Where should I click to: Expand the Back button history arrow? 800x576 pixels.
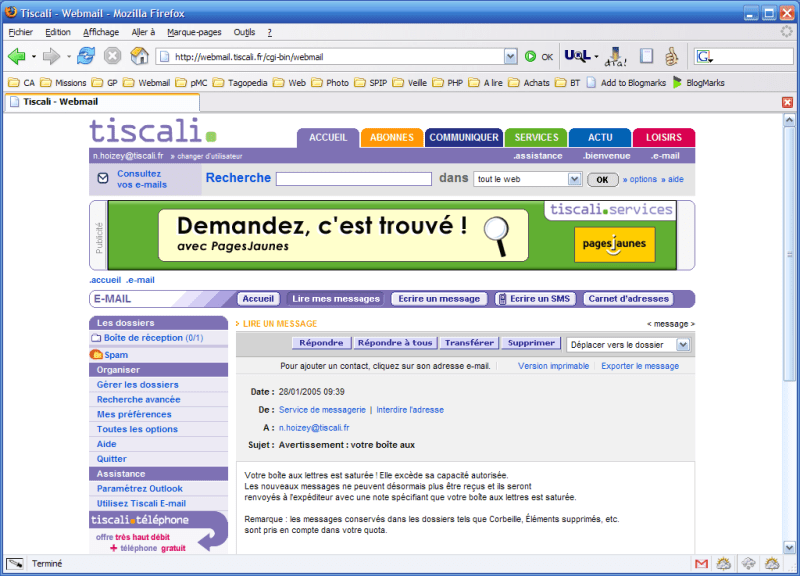click(x=34, y=56)
